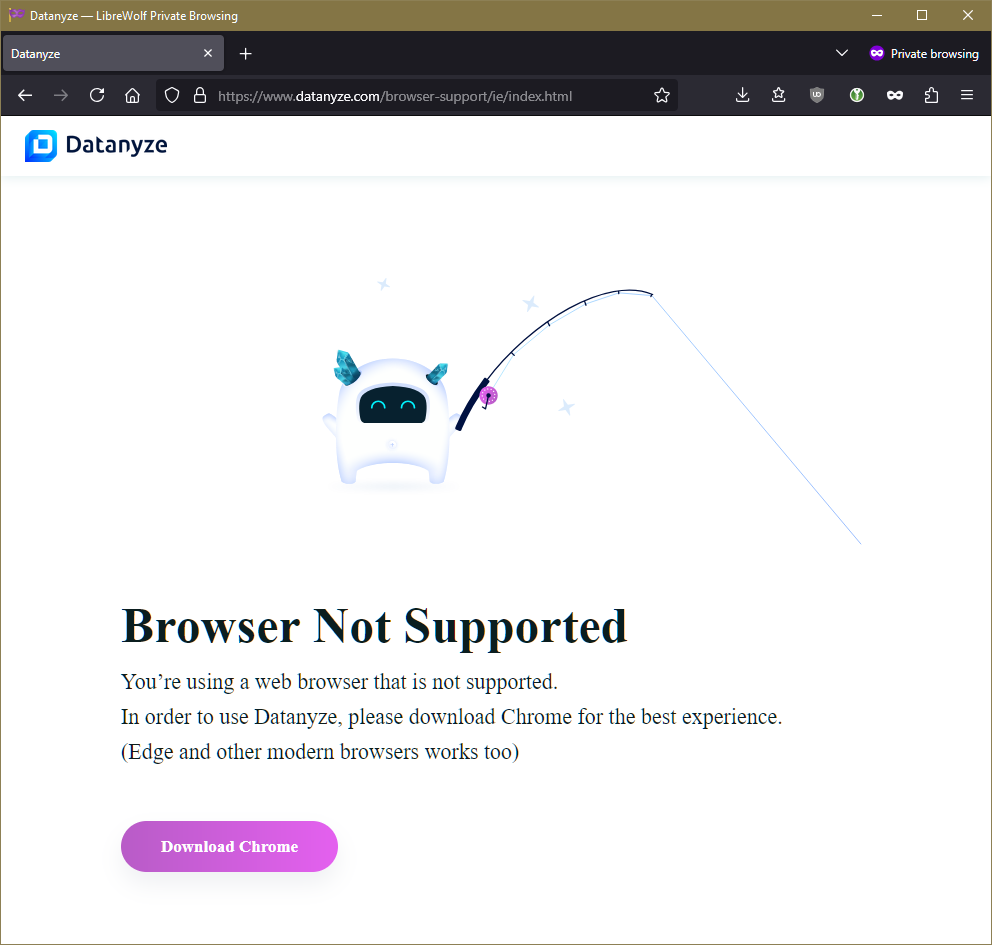Image resolution: width=992 pixels, height=945 pixels.
Task: Click the forward navigation arrow
Action: (61, 96)
